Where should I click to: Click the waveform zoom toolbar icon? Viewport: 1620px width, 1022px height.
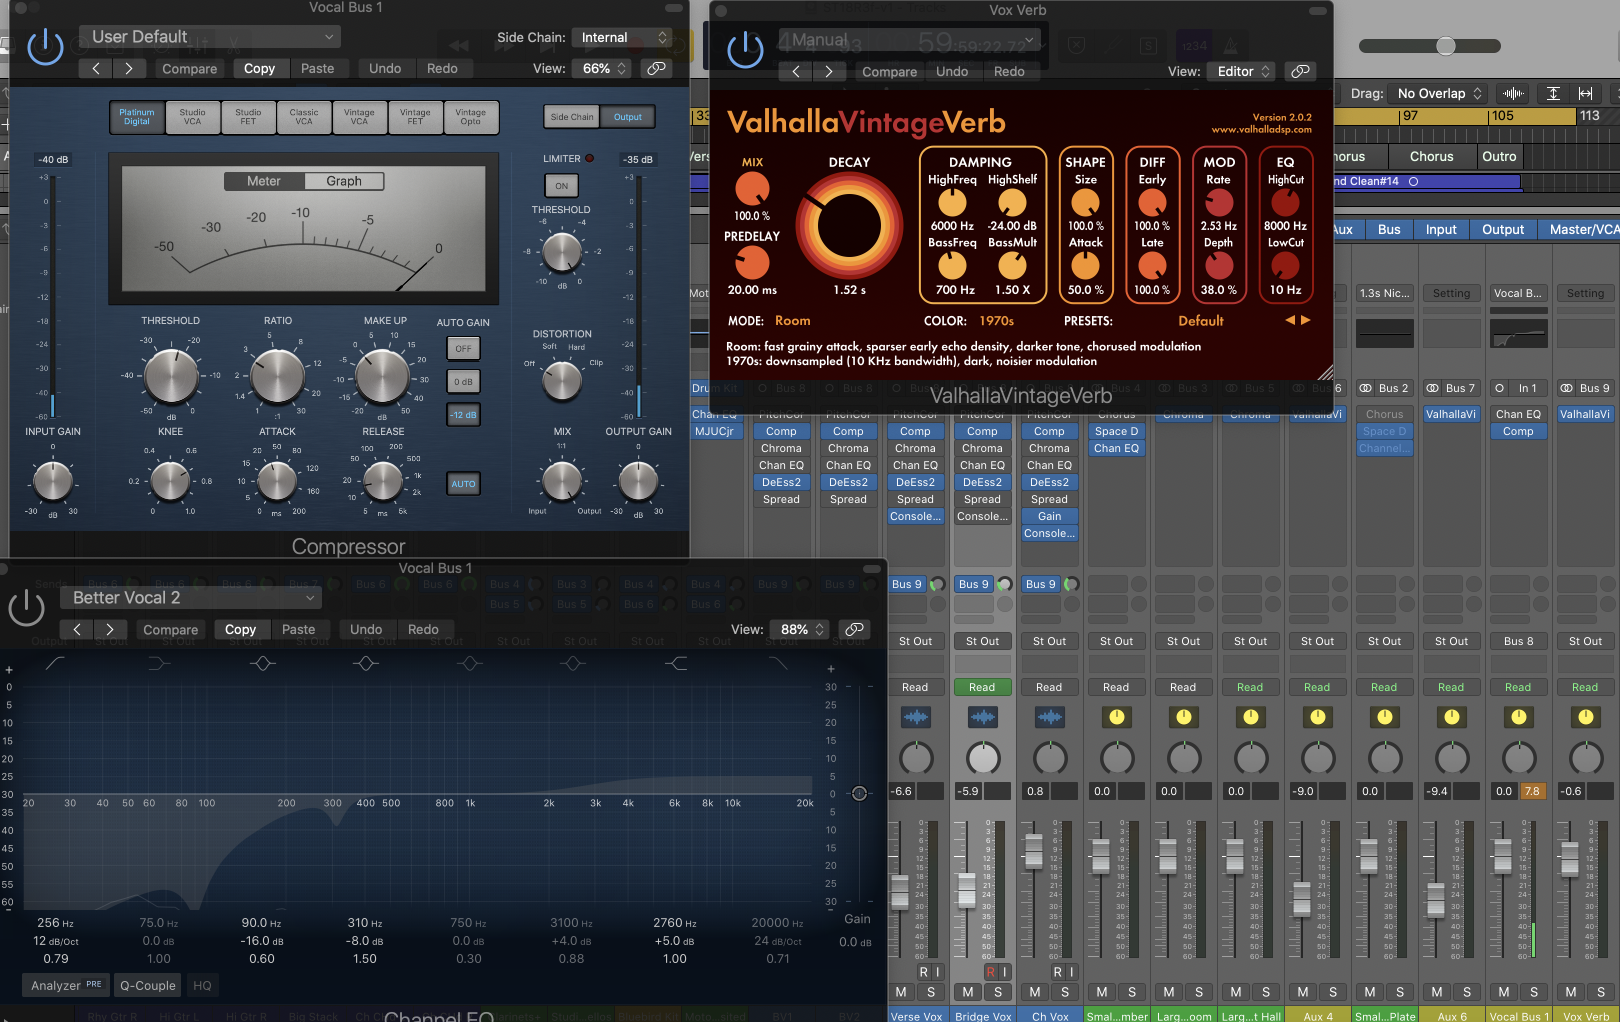[1513, 93]
